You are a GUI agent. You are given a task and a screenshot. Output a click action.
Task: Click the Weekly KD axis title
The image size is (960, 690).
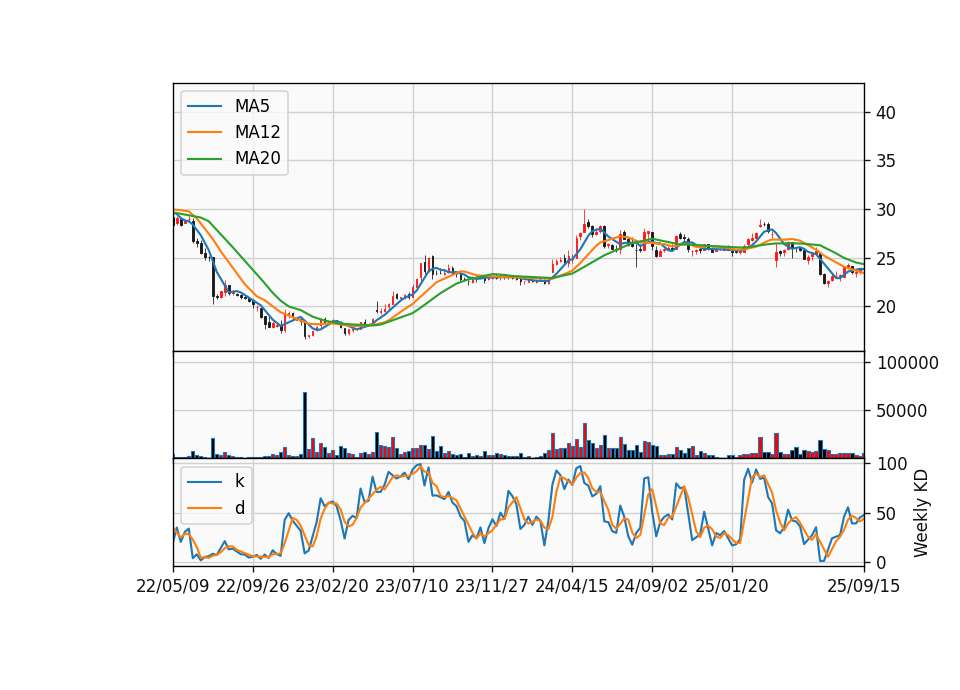pos(921,514)
